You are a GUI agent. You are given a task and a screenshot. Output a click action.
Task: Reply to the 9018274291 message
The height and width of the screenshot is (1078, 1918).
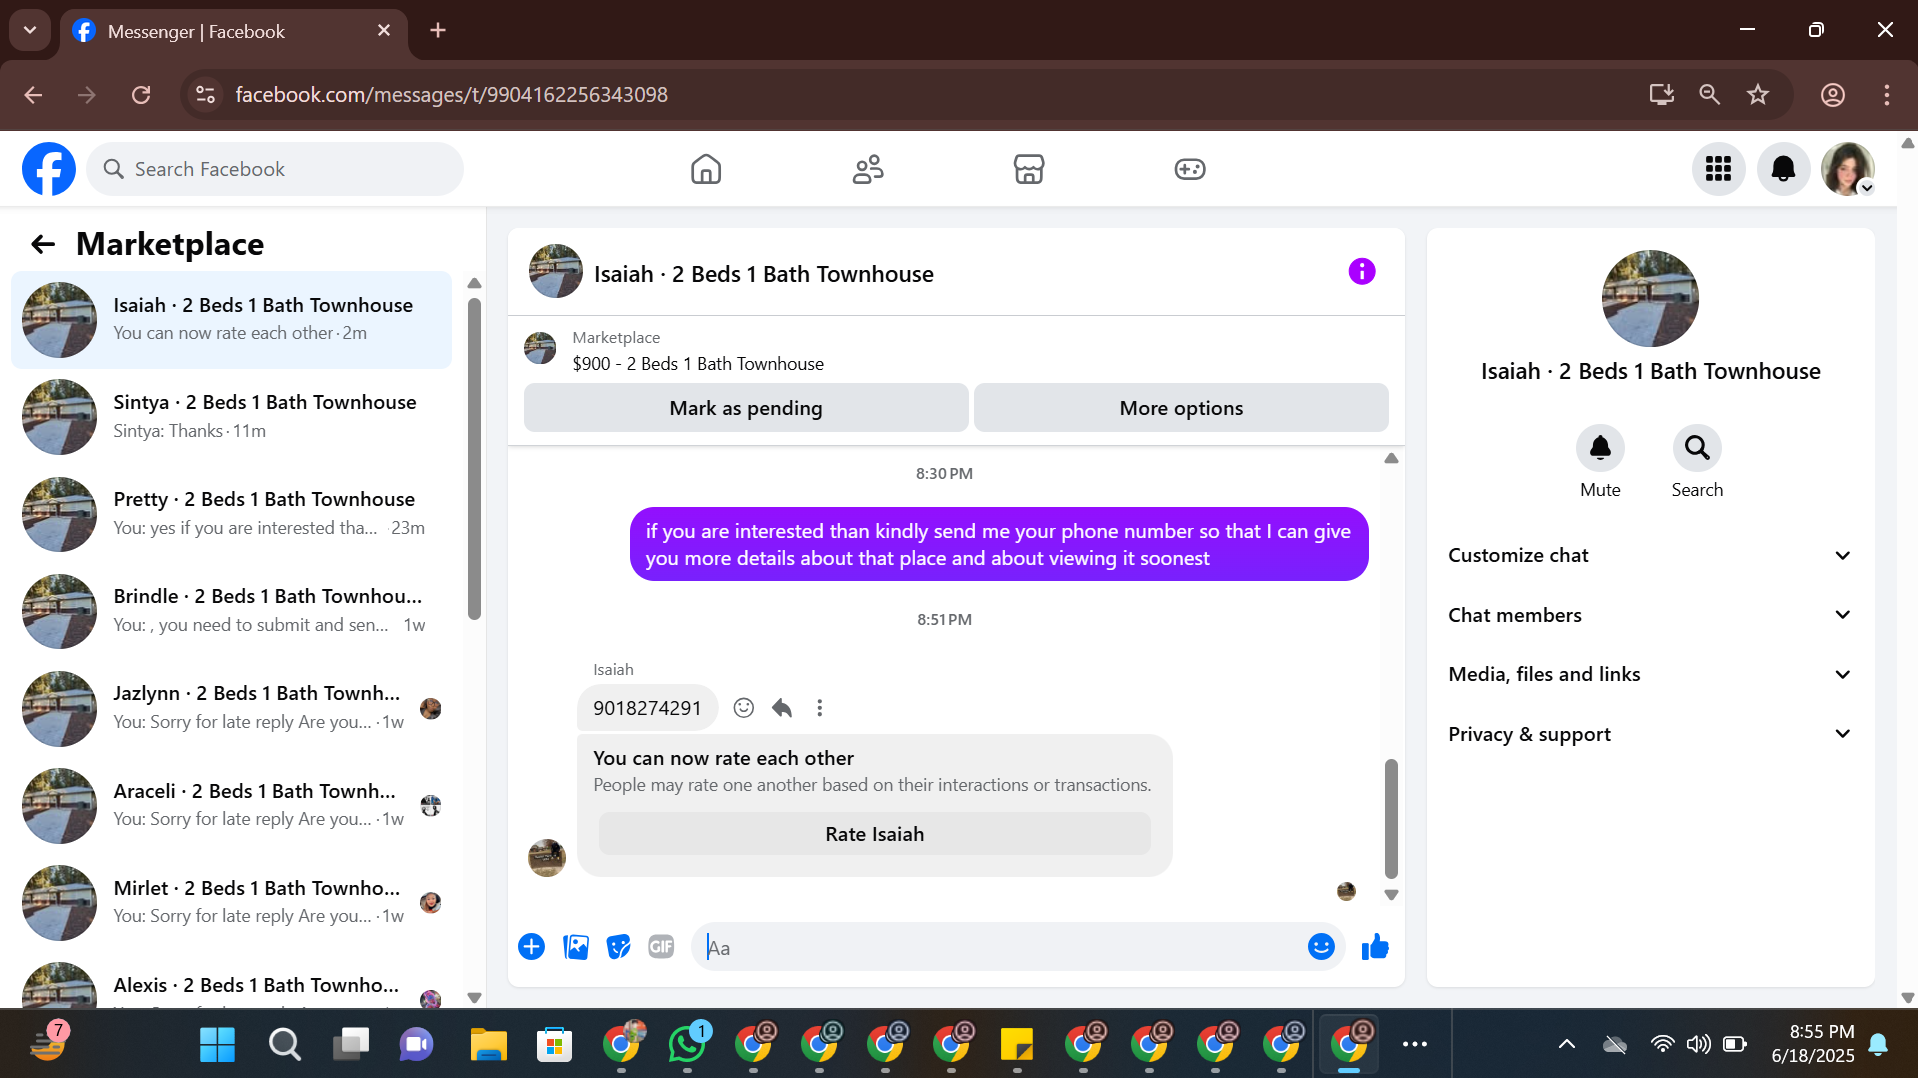(782, 708)
